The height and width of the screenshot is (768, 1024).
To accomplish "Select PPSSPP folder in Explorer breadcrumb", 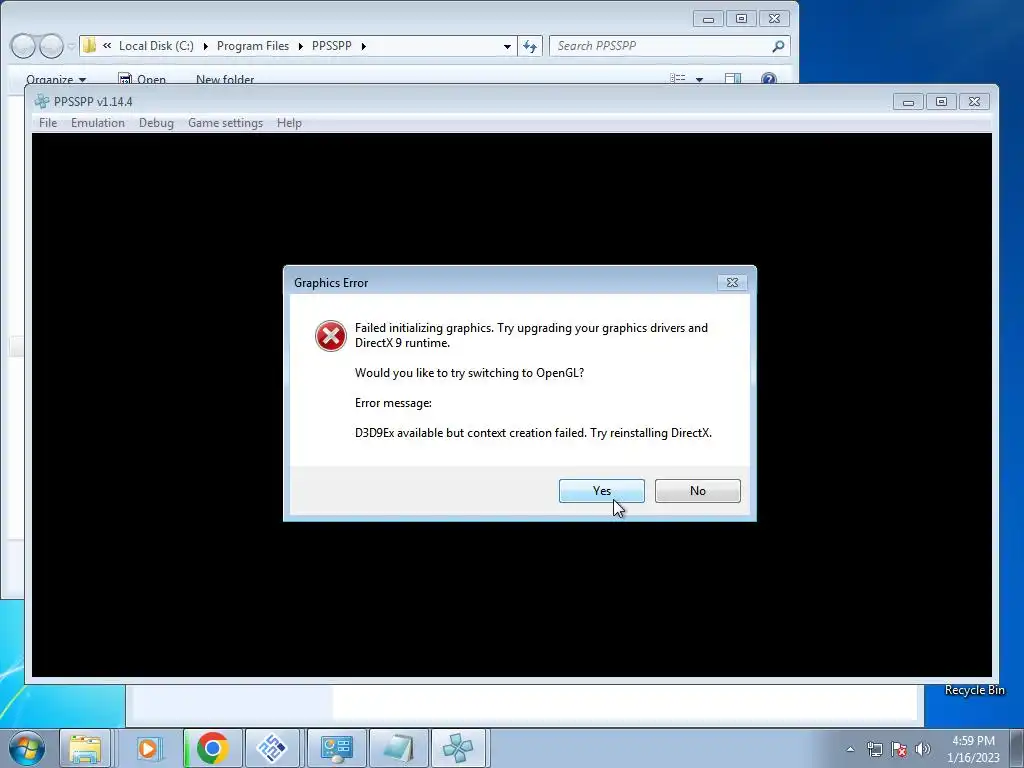I will [x=332, y=46].
